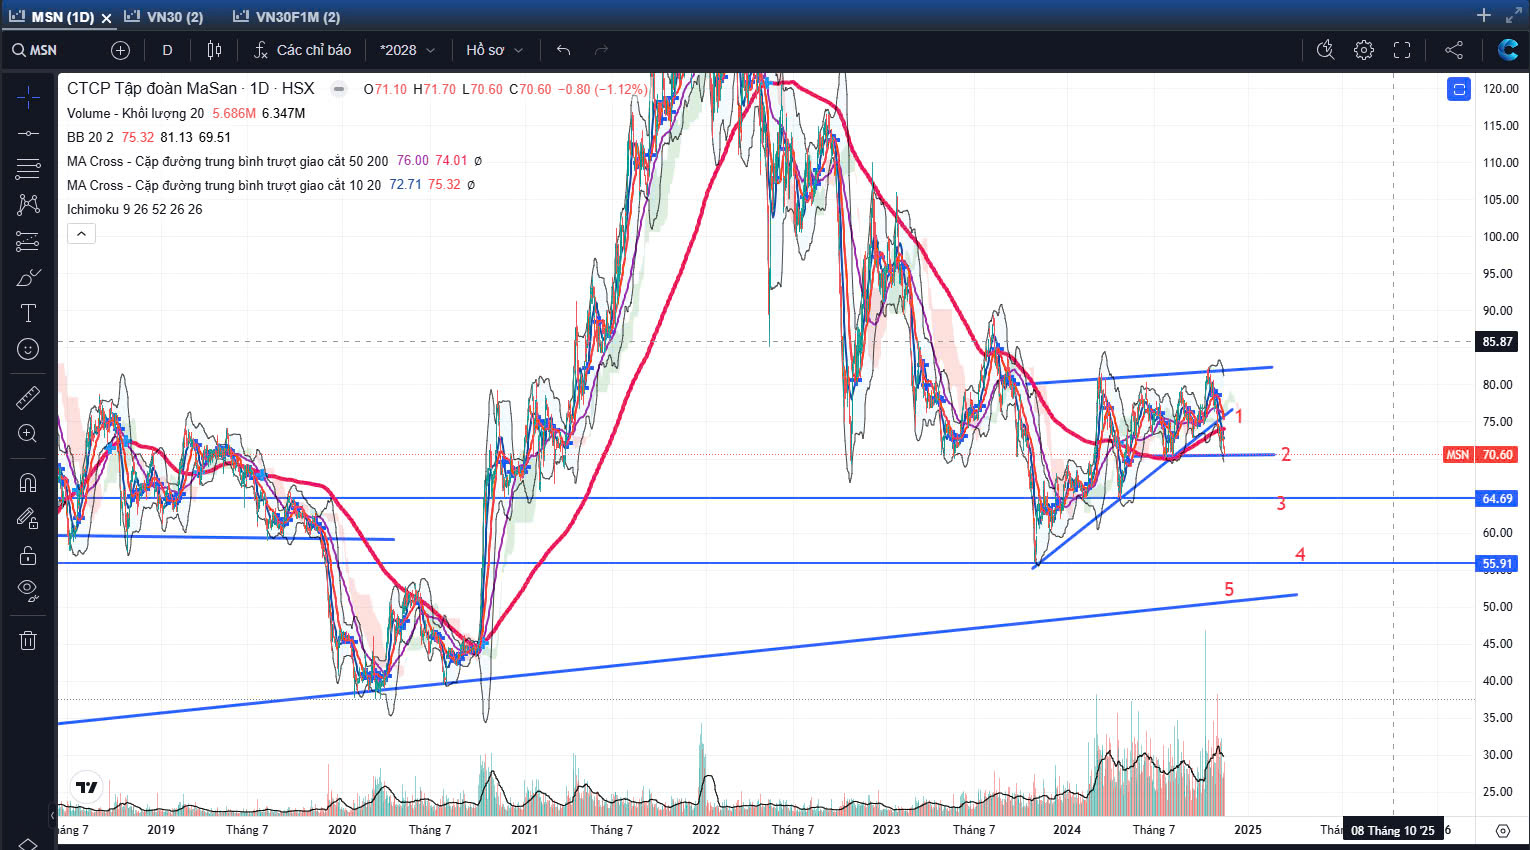
Task: Remove drawings with trash icon
Action: (x=28, y=641)
